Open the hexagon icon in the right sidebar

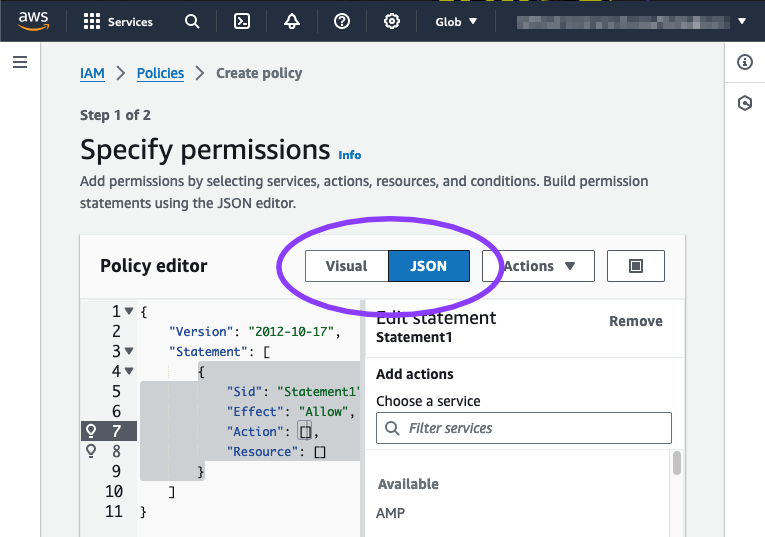point(745,103)
